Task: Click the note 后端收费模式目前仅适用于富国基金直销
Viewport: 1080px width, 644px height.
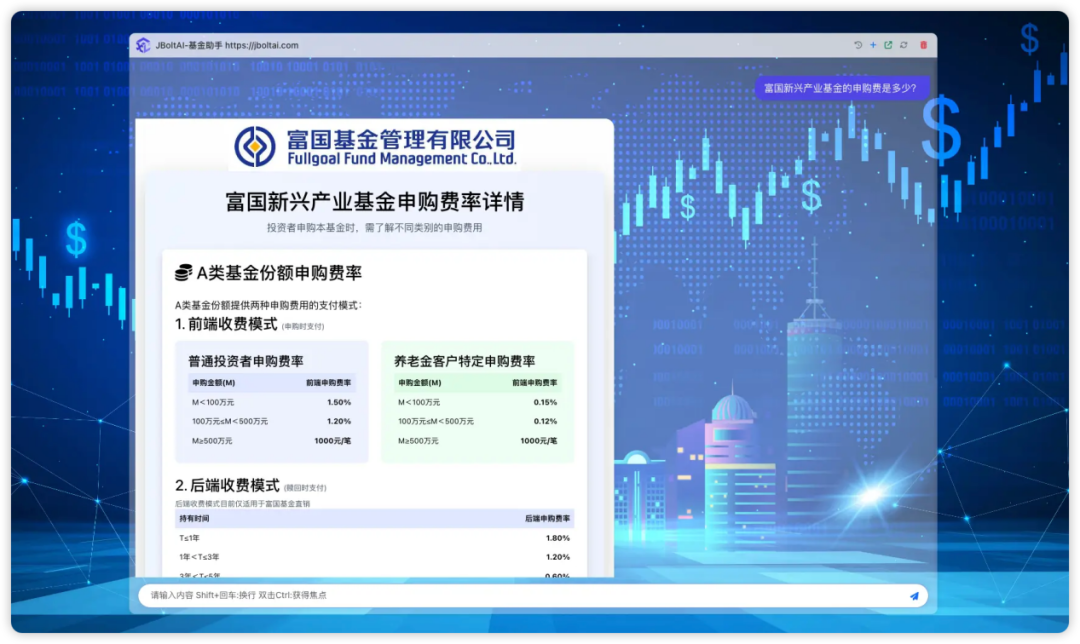Action: [x=242, y=503]
